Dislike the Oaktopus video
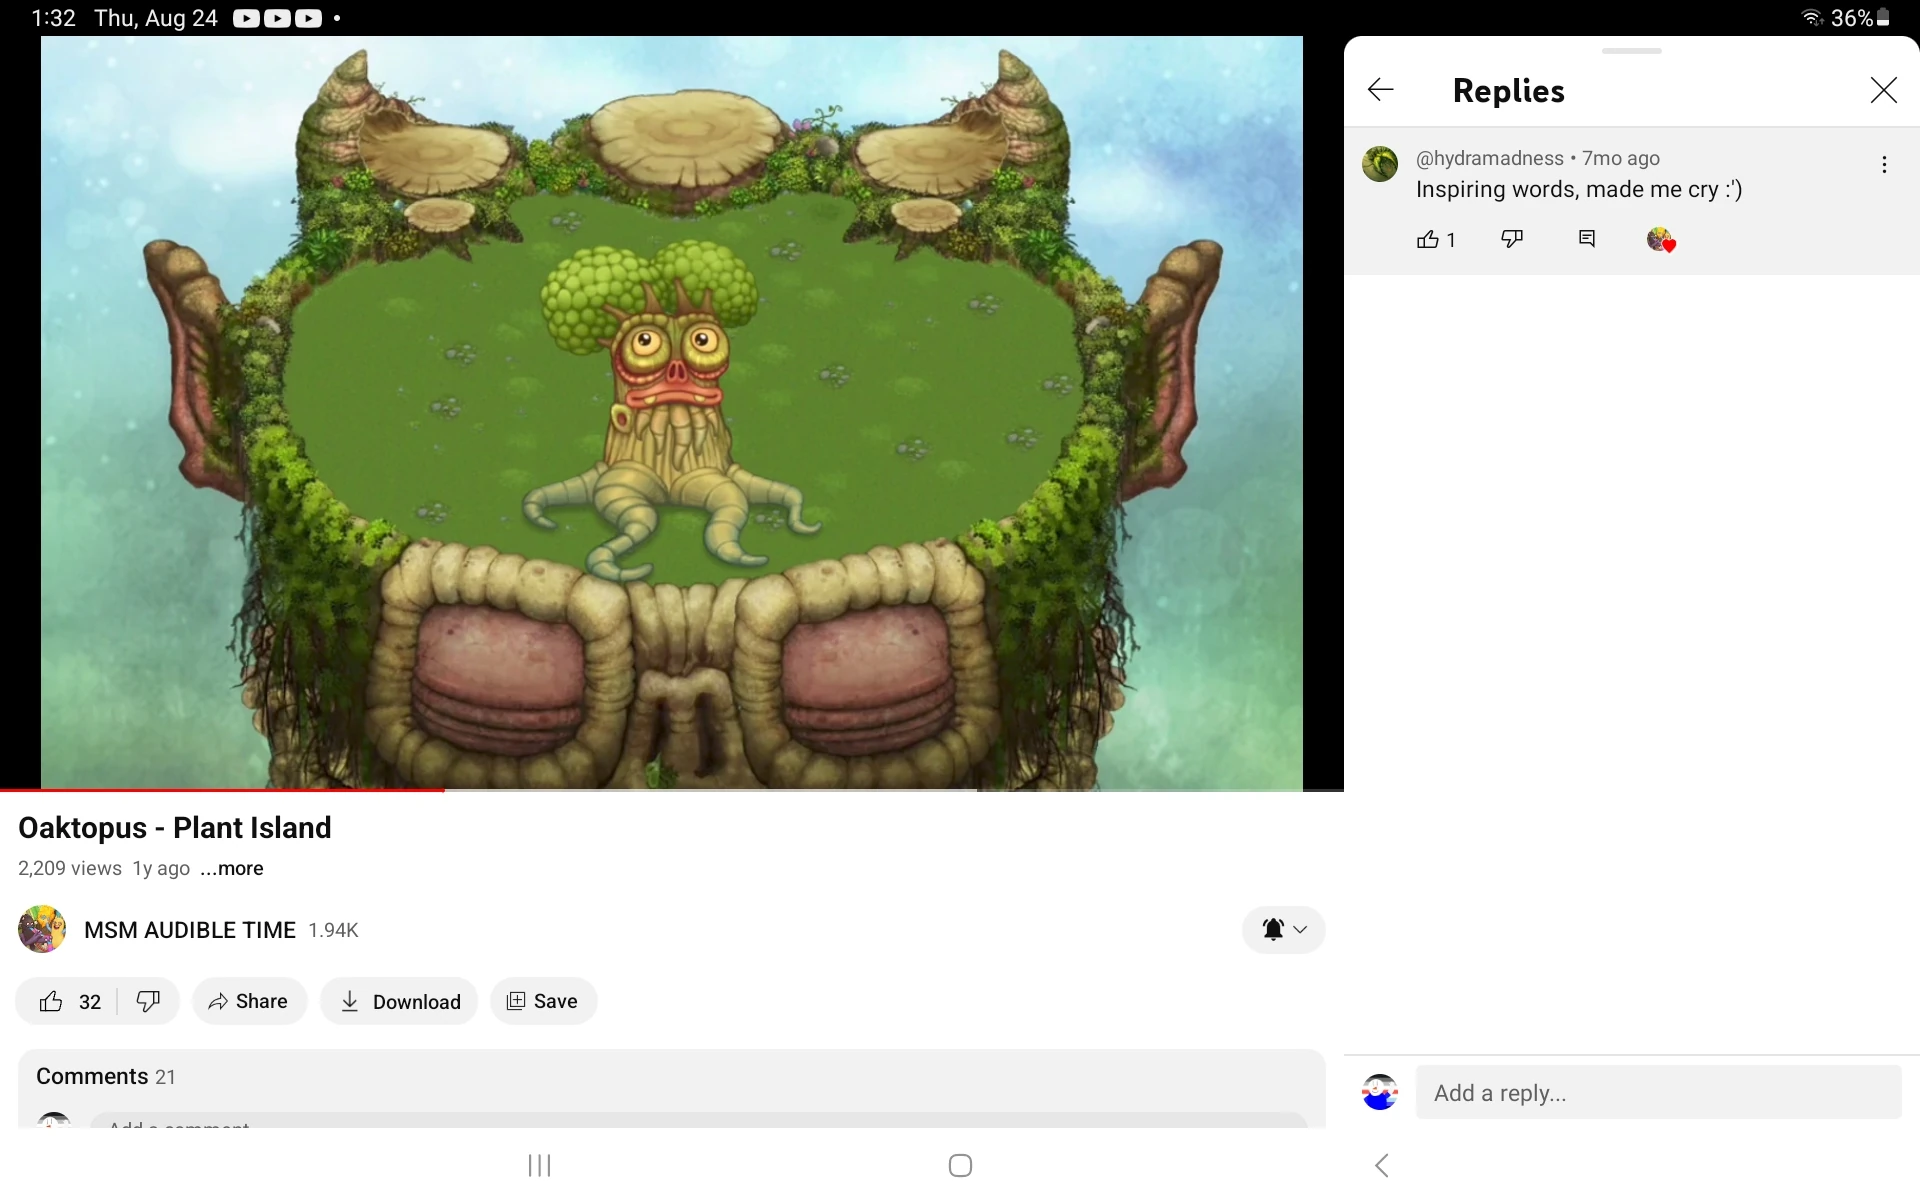Image resolution: width=1920 pixels, height=1200 pixels. pyautogui.click(x=148, y=1002)
